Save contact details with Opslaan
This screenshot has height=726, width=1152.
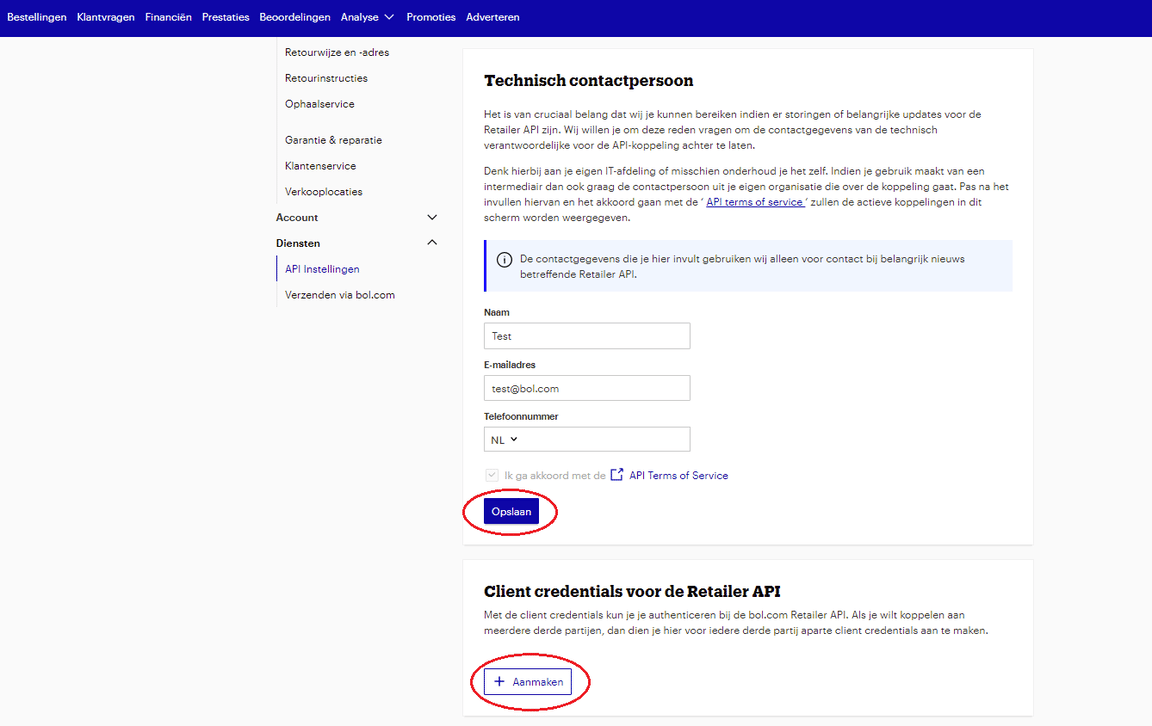[x=511, y=511]
